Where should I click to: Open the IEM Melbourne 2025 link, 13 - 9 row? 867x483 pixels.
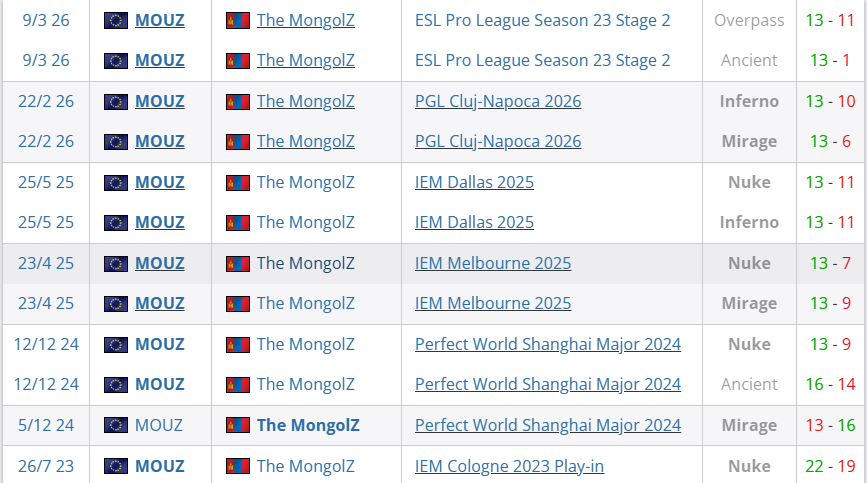pos(493,303)
